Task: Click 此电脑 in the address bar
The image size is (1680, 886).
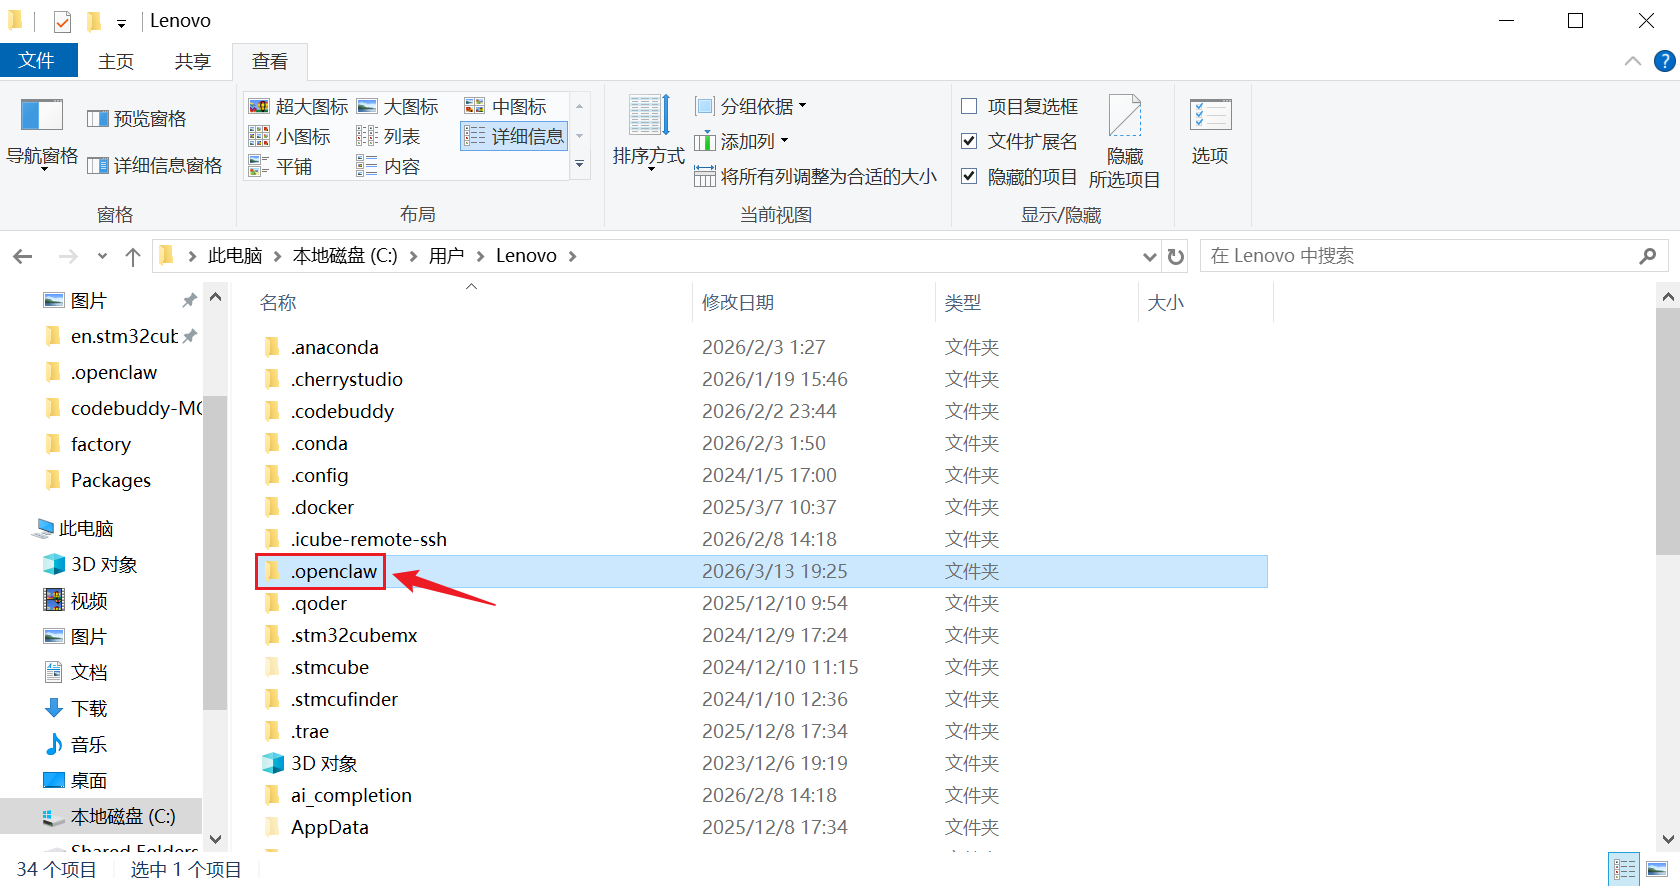Action: click(x=235, y=256)
